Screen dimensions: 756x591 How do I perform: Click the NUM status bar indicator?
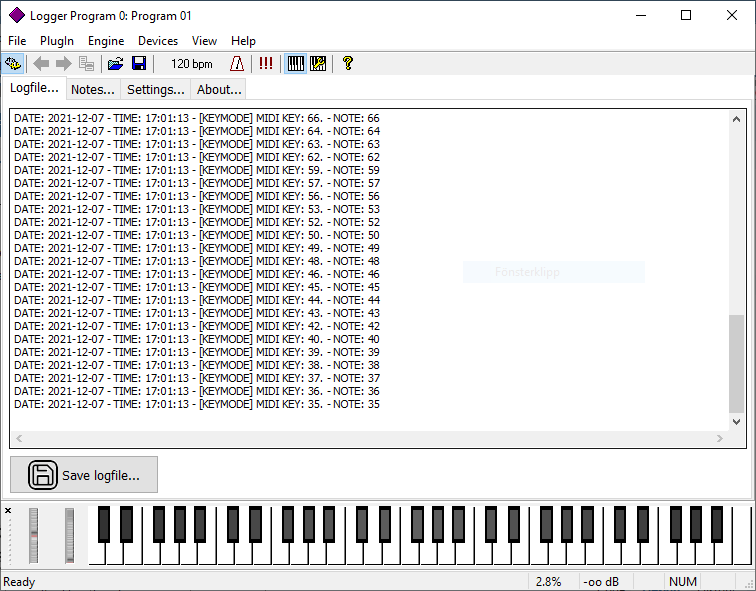pyautogui.click(x=683, y=582)
